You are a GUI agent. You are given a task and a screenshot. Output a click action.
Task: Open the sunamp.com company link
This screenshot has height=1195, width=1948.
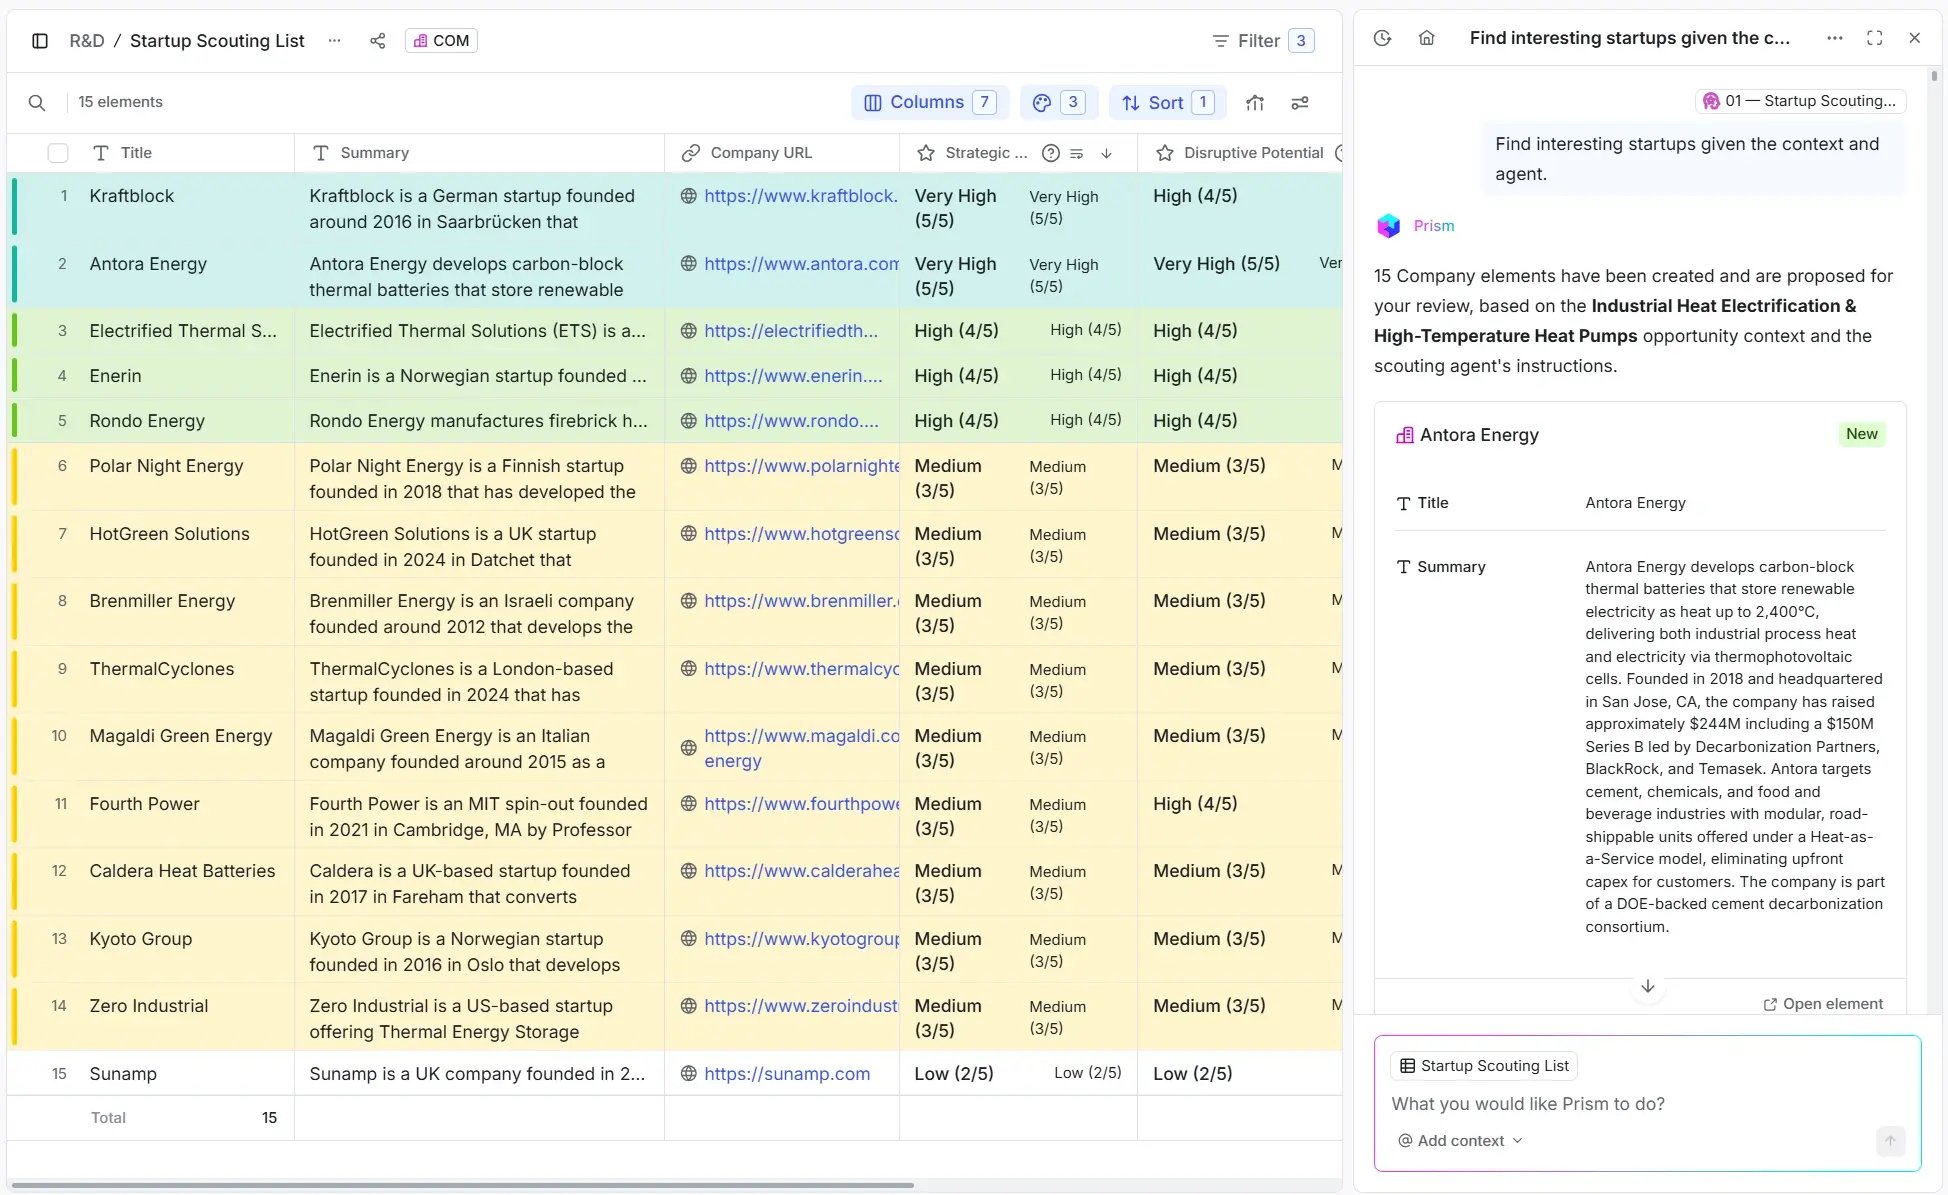pyautogui.click(x=787, y=1074)
